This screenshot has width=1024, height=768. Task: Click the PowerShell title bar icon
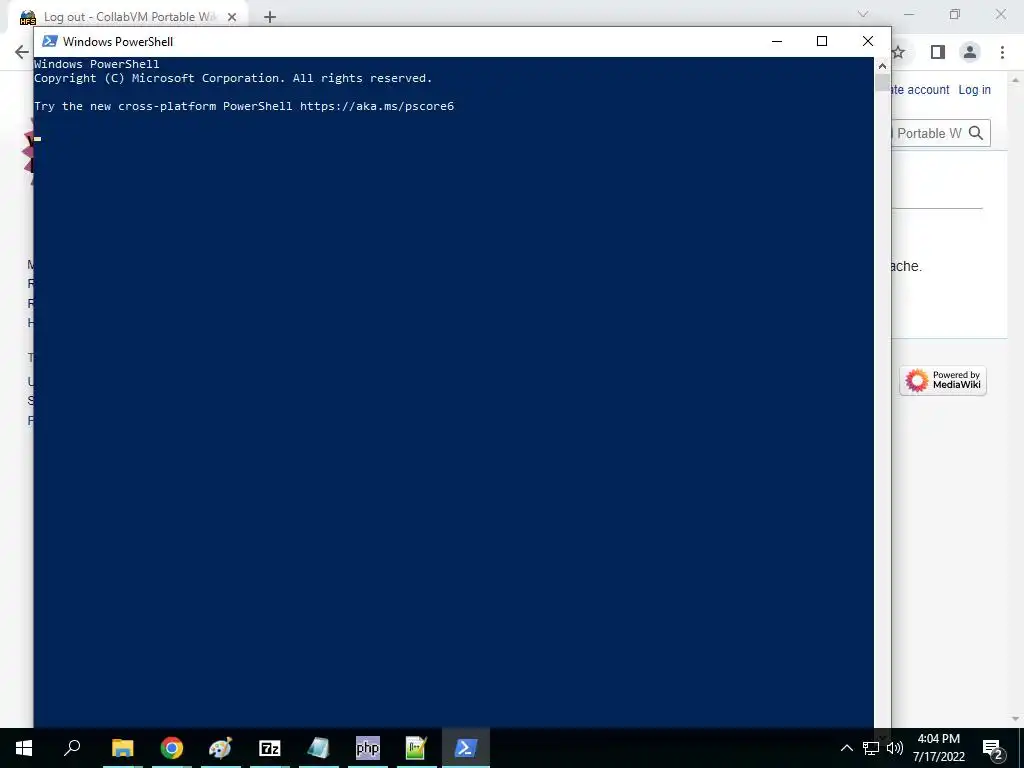pos(50,41)
